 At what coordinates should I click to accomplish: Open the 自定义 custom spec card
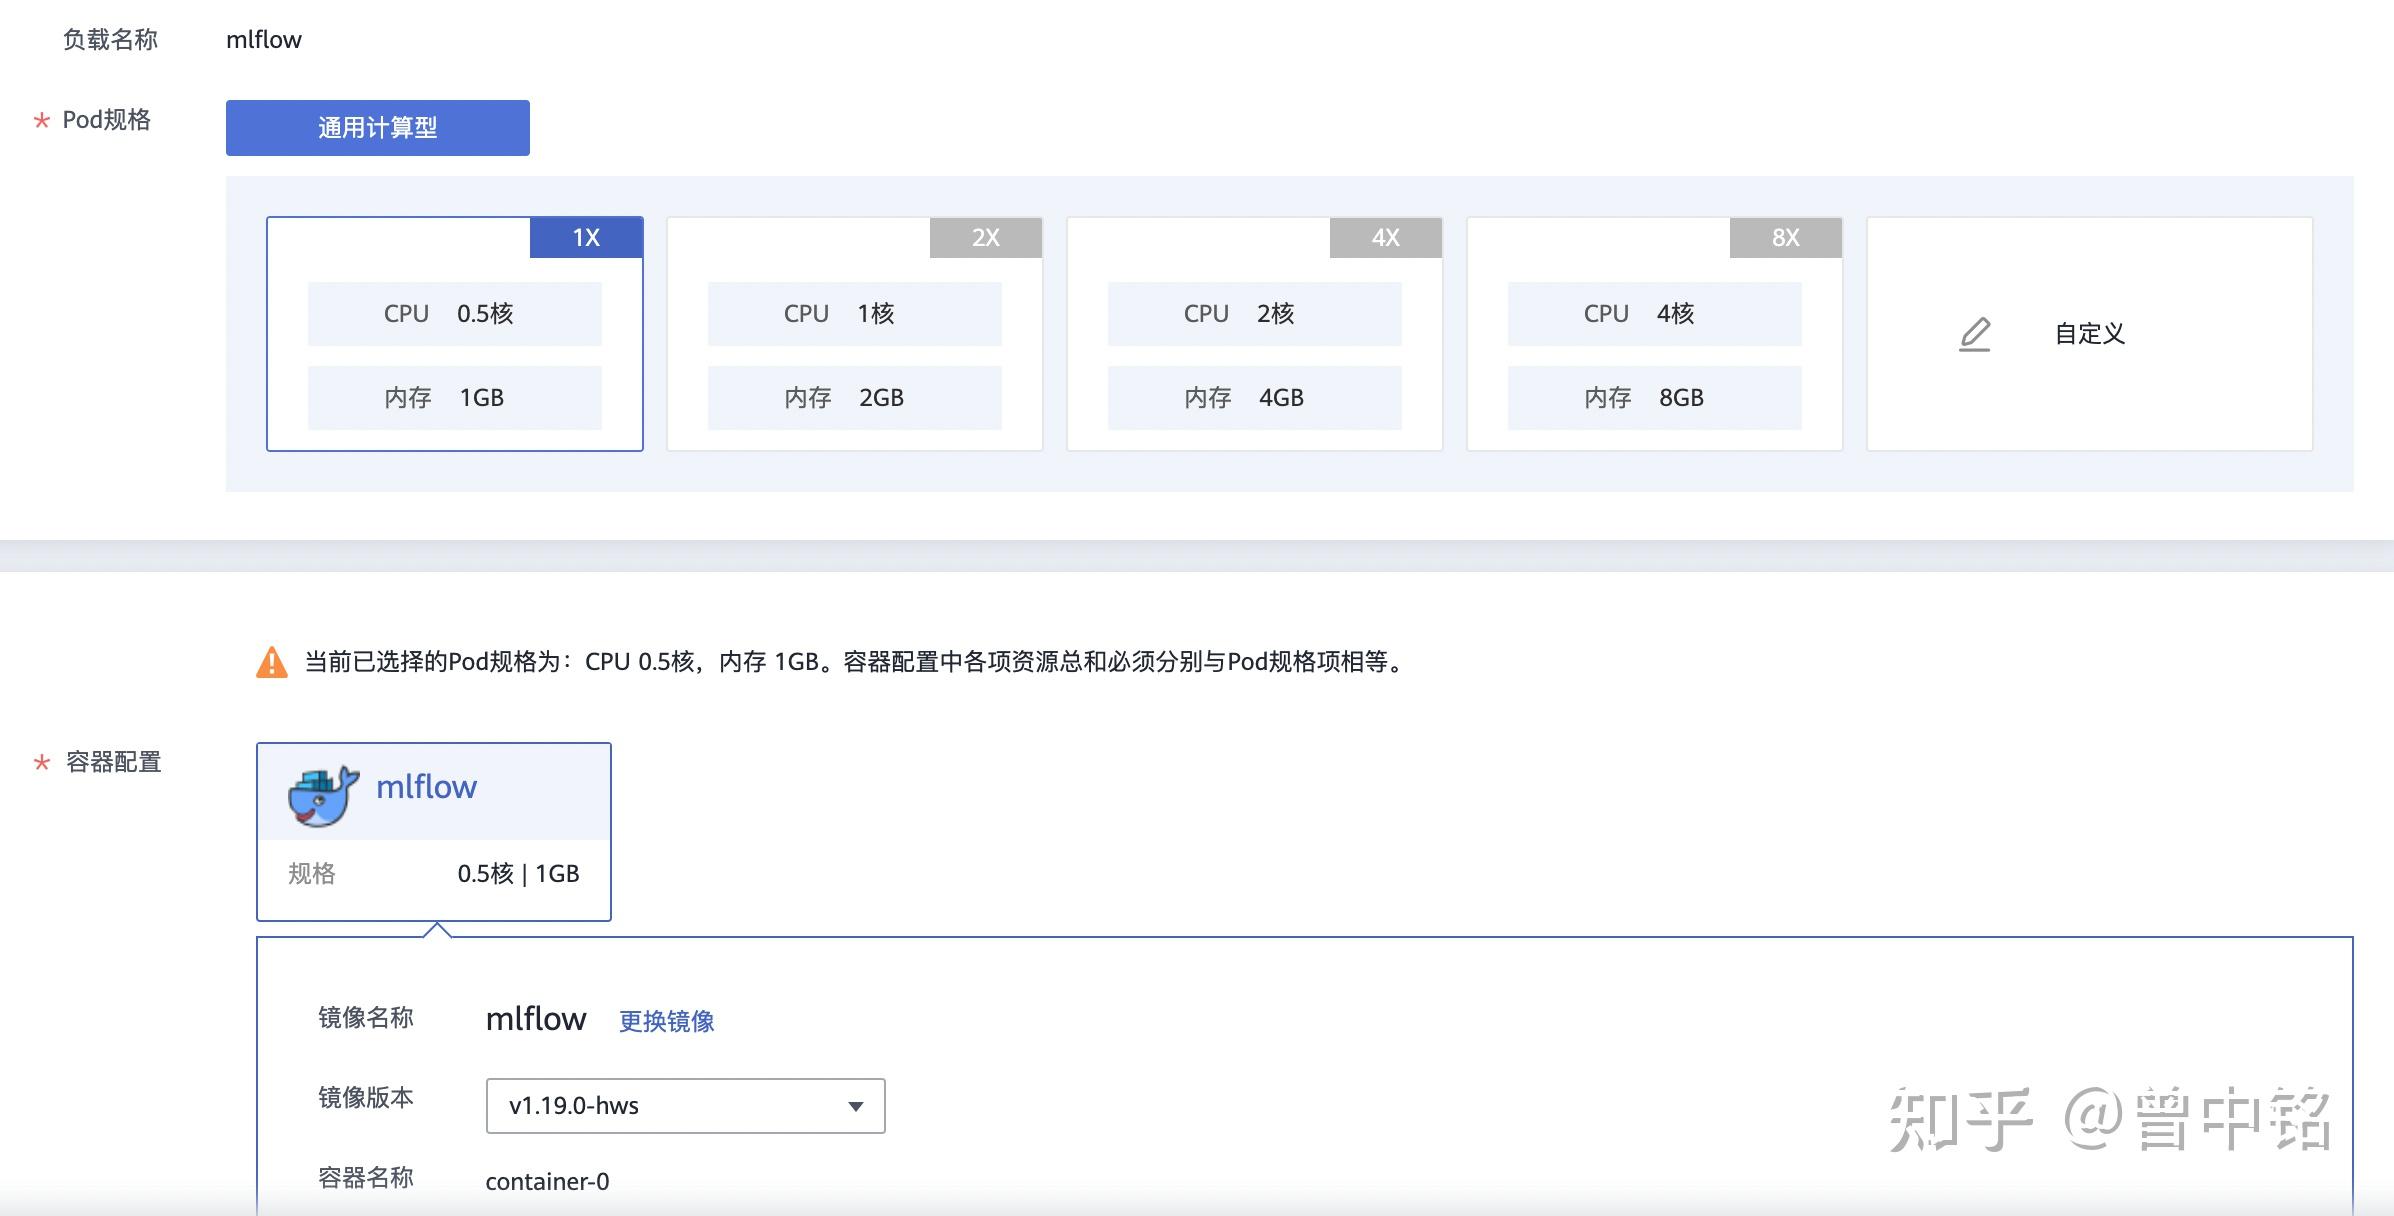click(x=2090, y=334)
